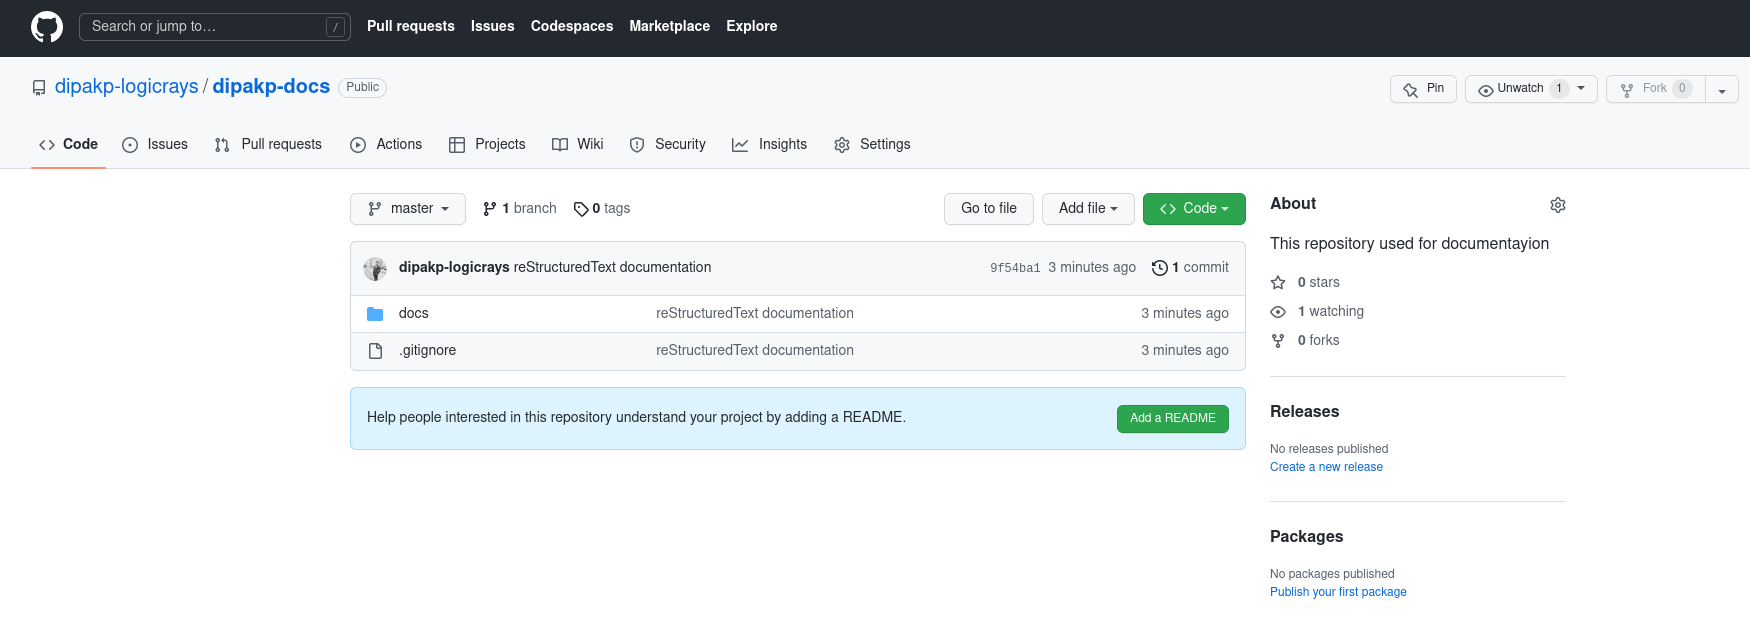The image size is (1750, 628).
Task: Open Pull requests in the top navigation
Action: point(411,27)
